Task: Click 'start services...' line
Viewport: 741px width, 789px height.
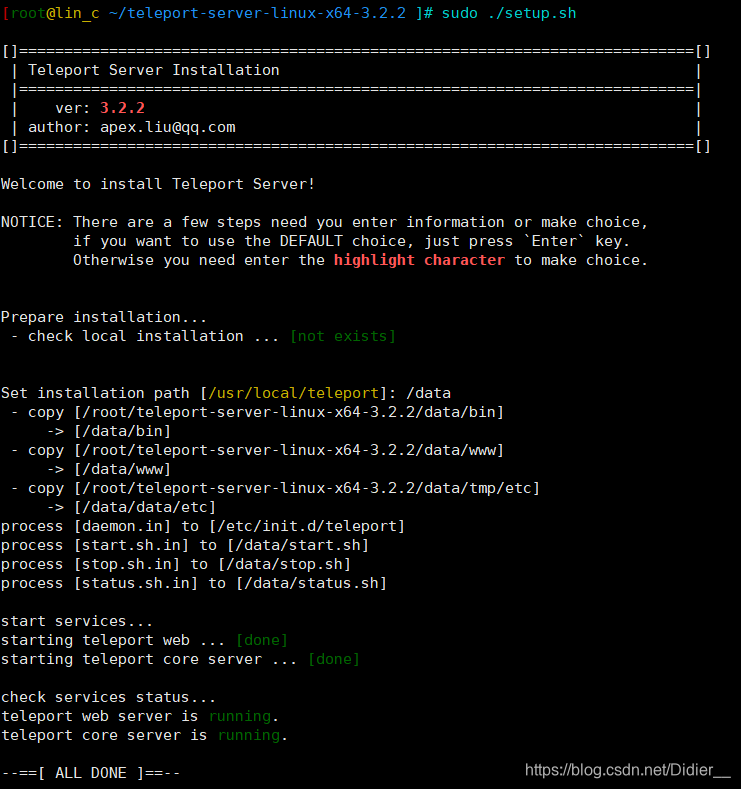Action: (76, 621)
